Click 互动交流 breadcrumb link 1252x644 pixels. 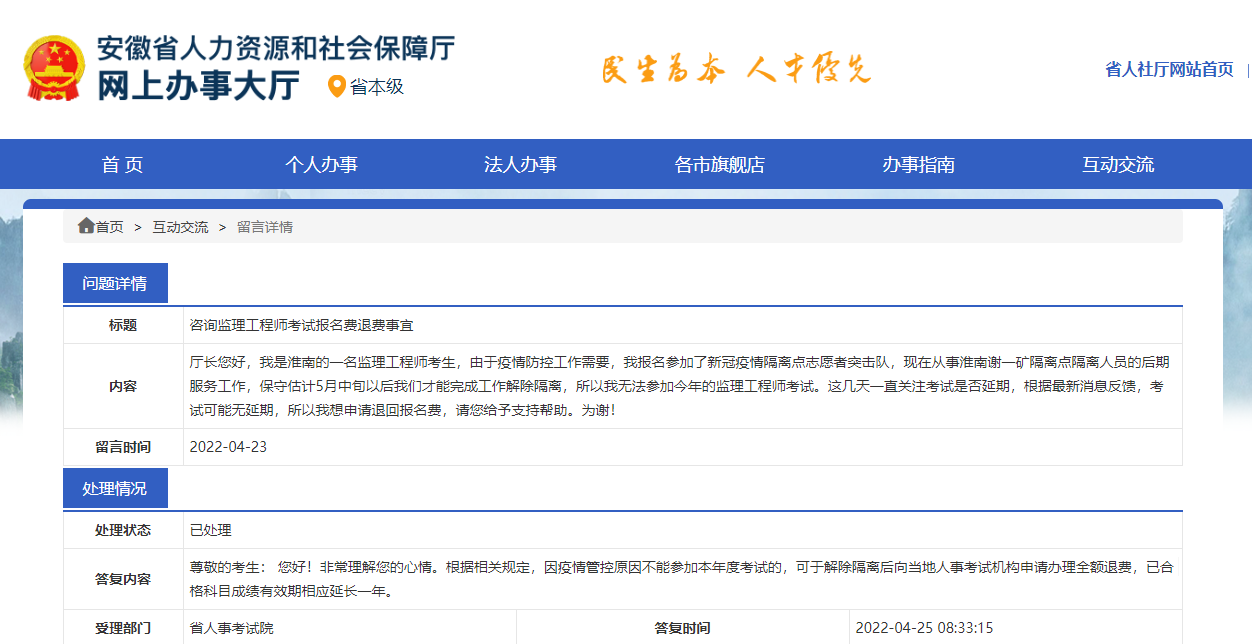tap(180, 227)
